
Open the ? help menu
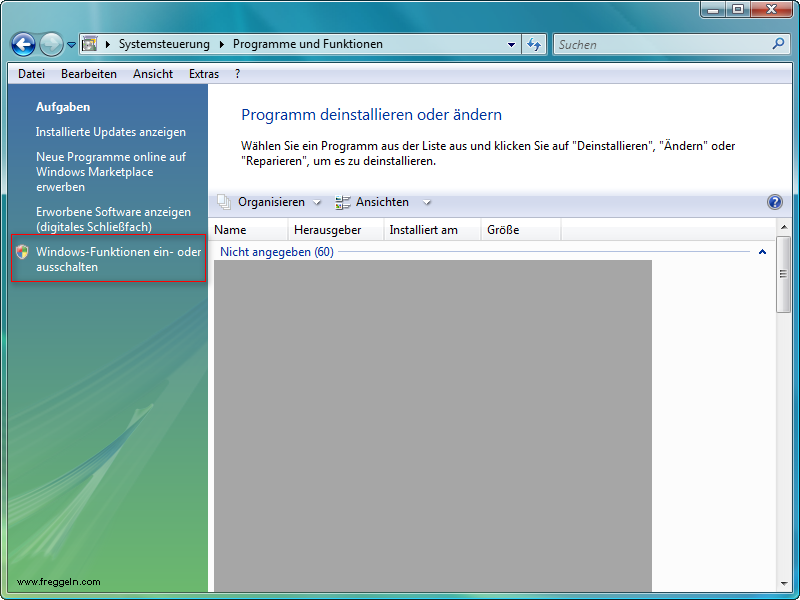coord(237,74)
